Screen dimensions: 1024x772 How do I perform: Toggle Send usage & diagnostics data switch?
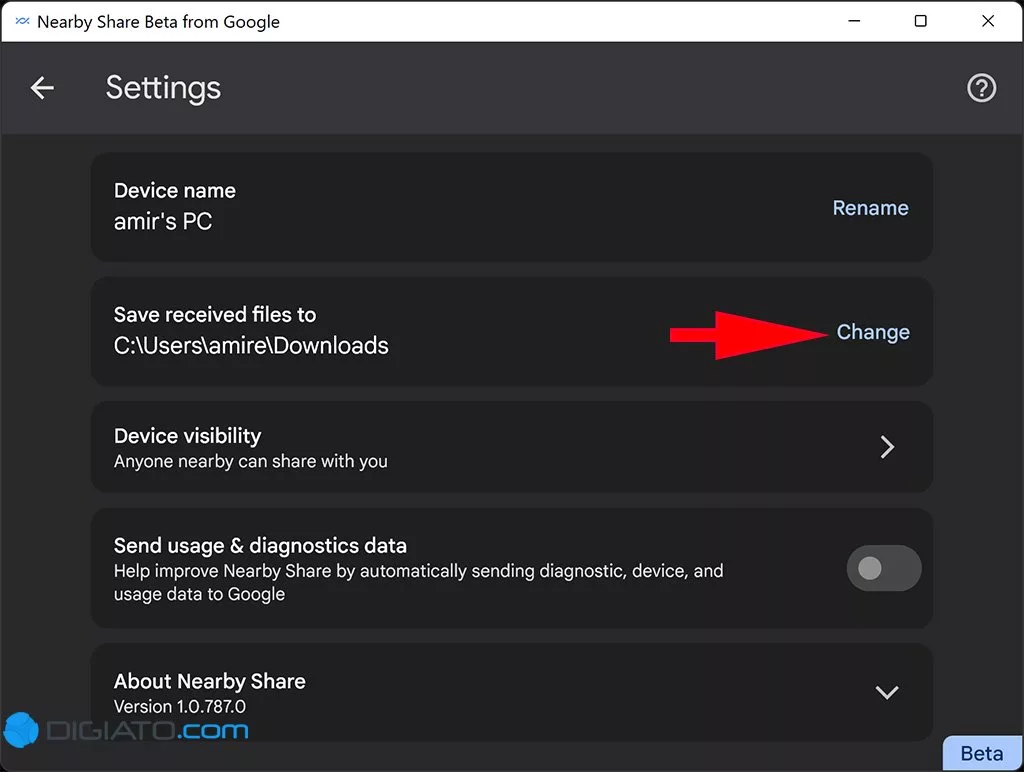(x=884, y=568)
